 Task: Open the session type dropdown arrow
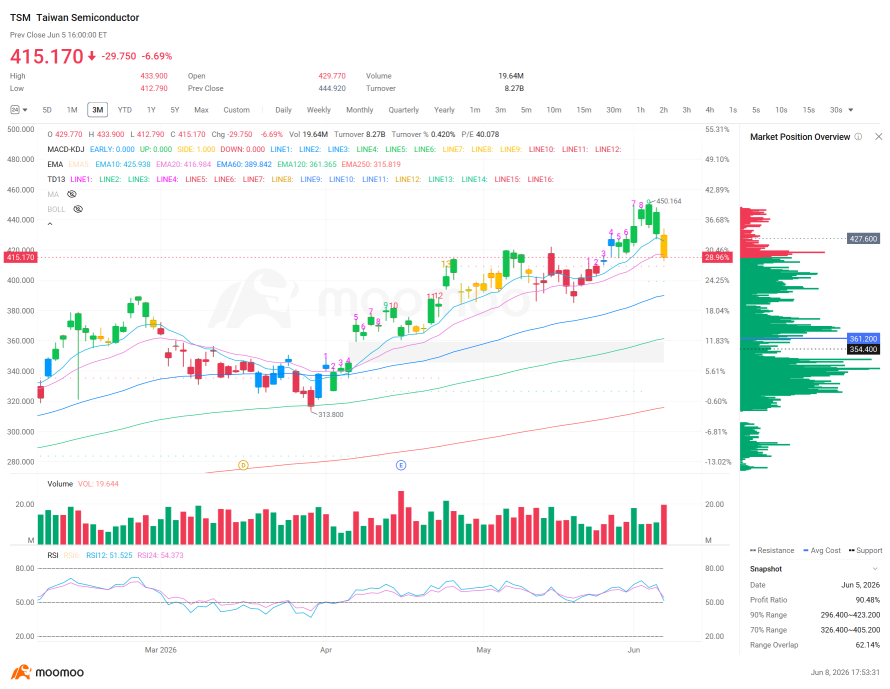click(25, 110)
